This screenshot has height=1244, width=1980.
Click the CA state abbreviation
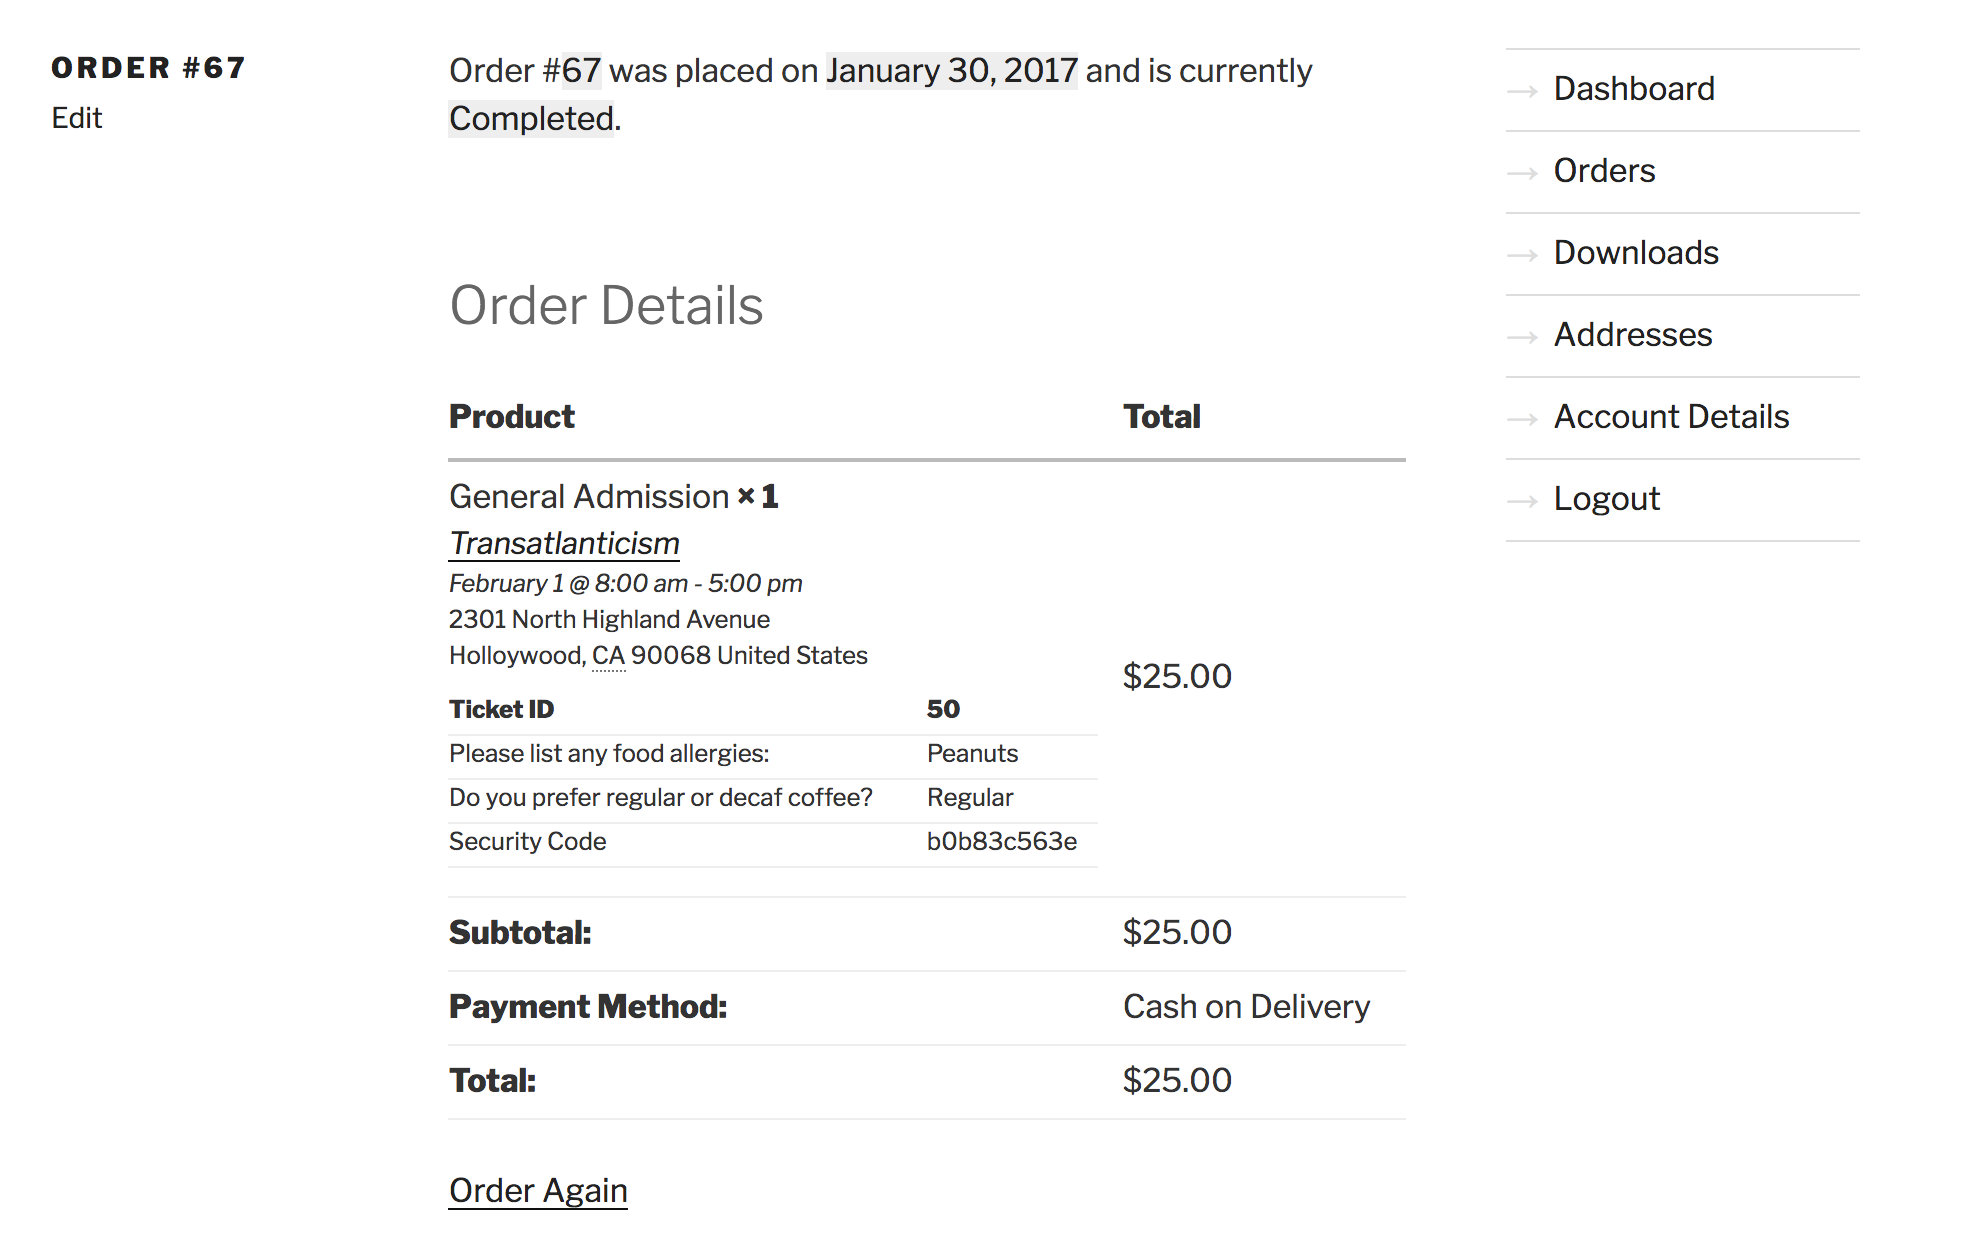[608, 656]
